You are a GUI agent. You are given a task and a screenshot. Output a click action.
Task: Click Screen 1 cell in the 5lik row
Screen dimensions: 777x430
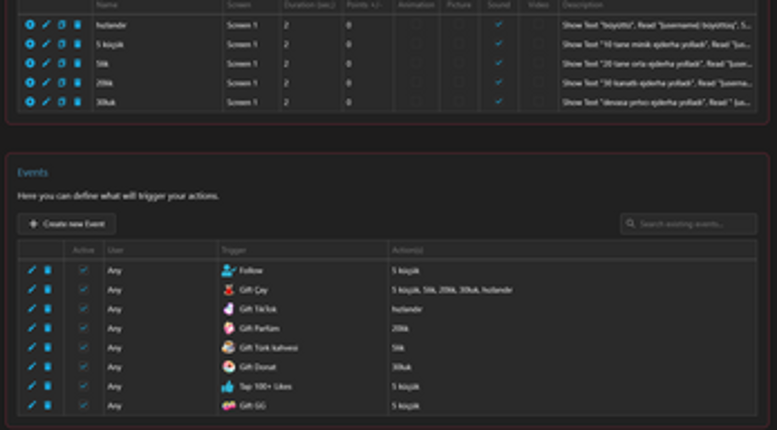click(x=242, y=63)
